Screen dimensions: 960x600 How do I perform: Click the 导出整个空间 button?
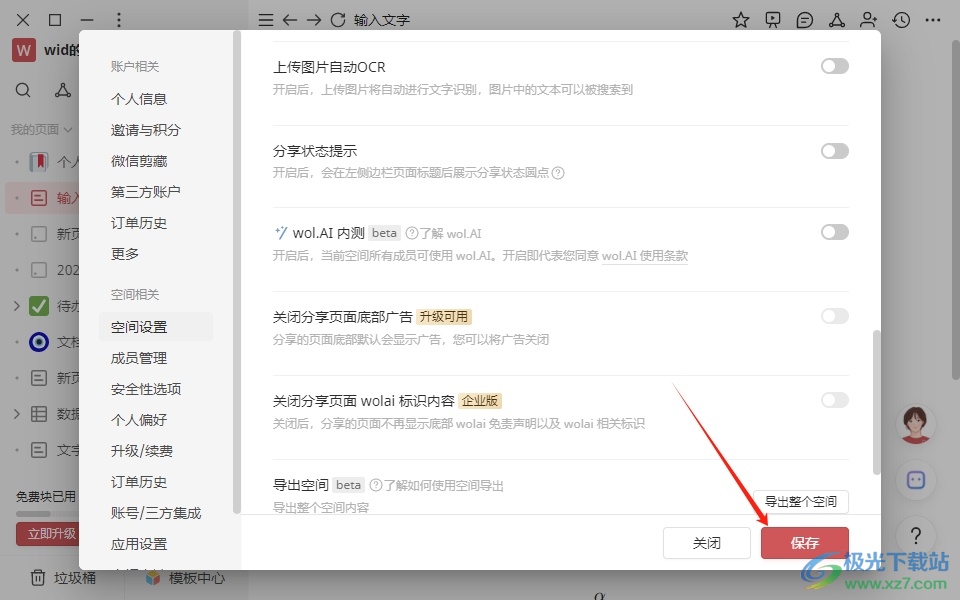pos(801,501)
